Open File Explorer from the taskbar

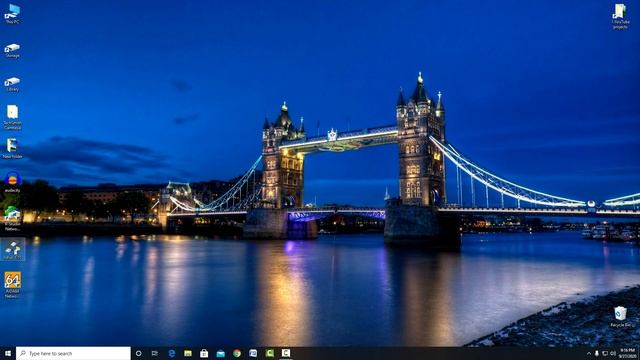click(188, 353)
